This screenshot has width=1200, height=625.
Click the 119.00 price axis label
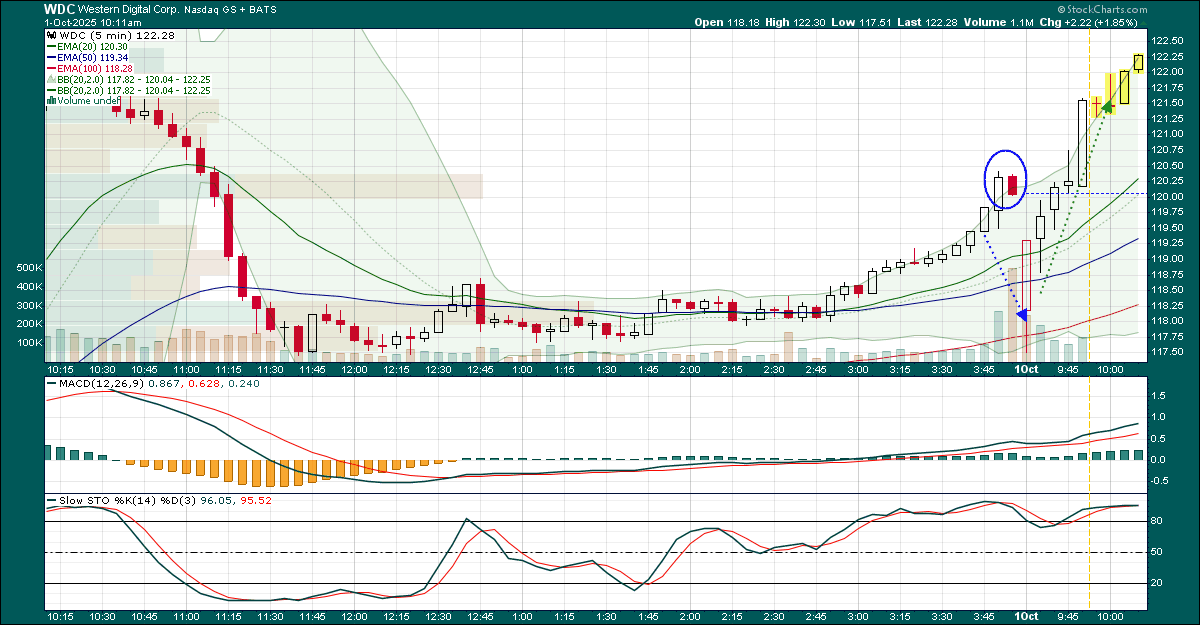[1167, 258]
